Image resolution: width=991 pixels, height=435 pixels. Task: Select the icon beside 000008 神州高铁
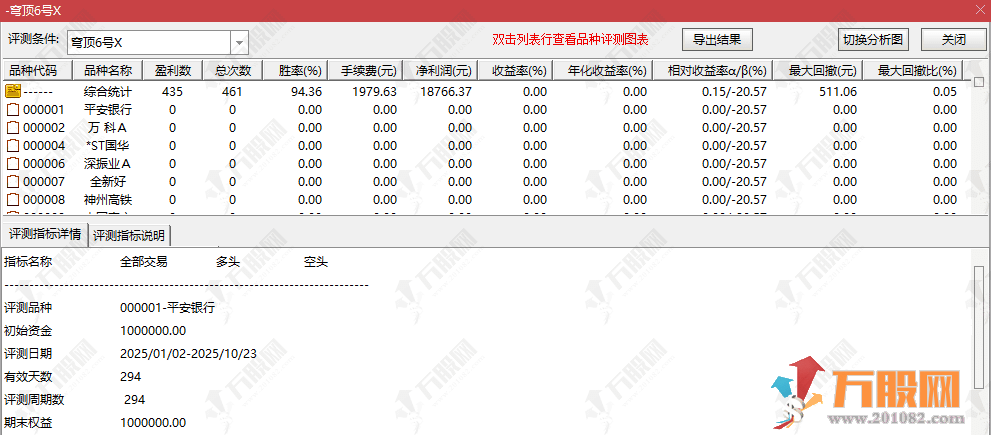coord(13,200)
